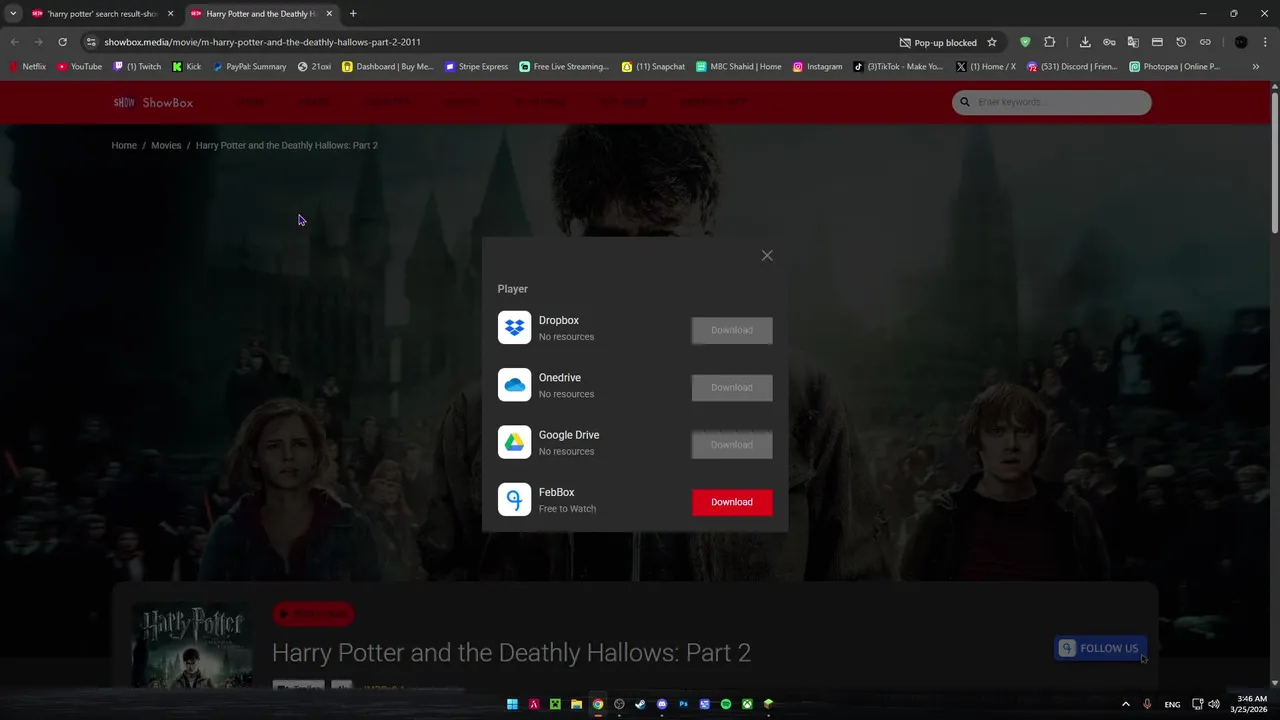Bookmark this page with star icon
Screen dimensions: 1280x720
(x=992, y=42)
